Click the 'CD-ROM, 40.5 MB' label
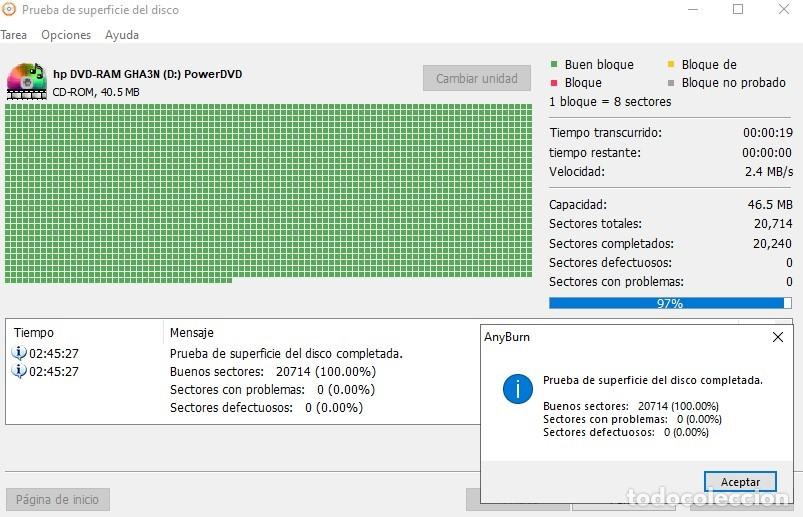The image size is (803, 517). (x=96, y=92)
